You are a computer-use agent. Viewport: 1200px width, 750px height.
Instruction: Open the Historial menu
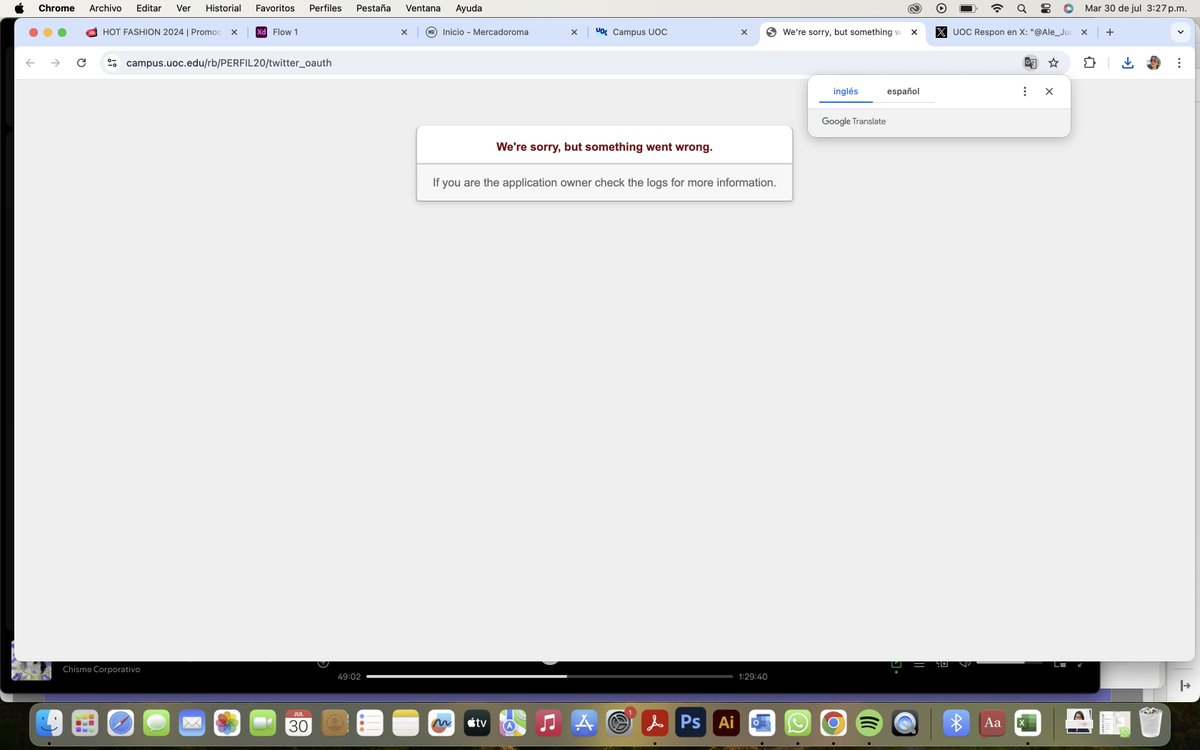click(223, 8)
